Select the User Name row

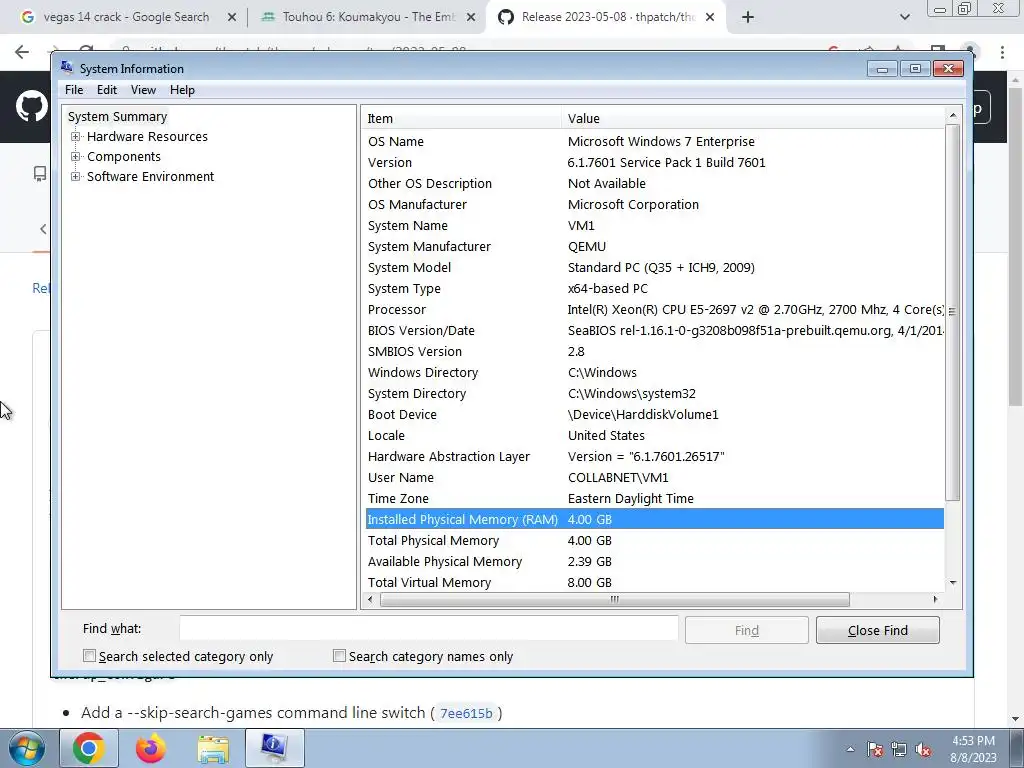[x=654, y=477]
